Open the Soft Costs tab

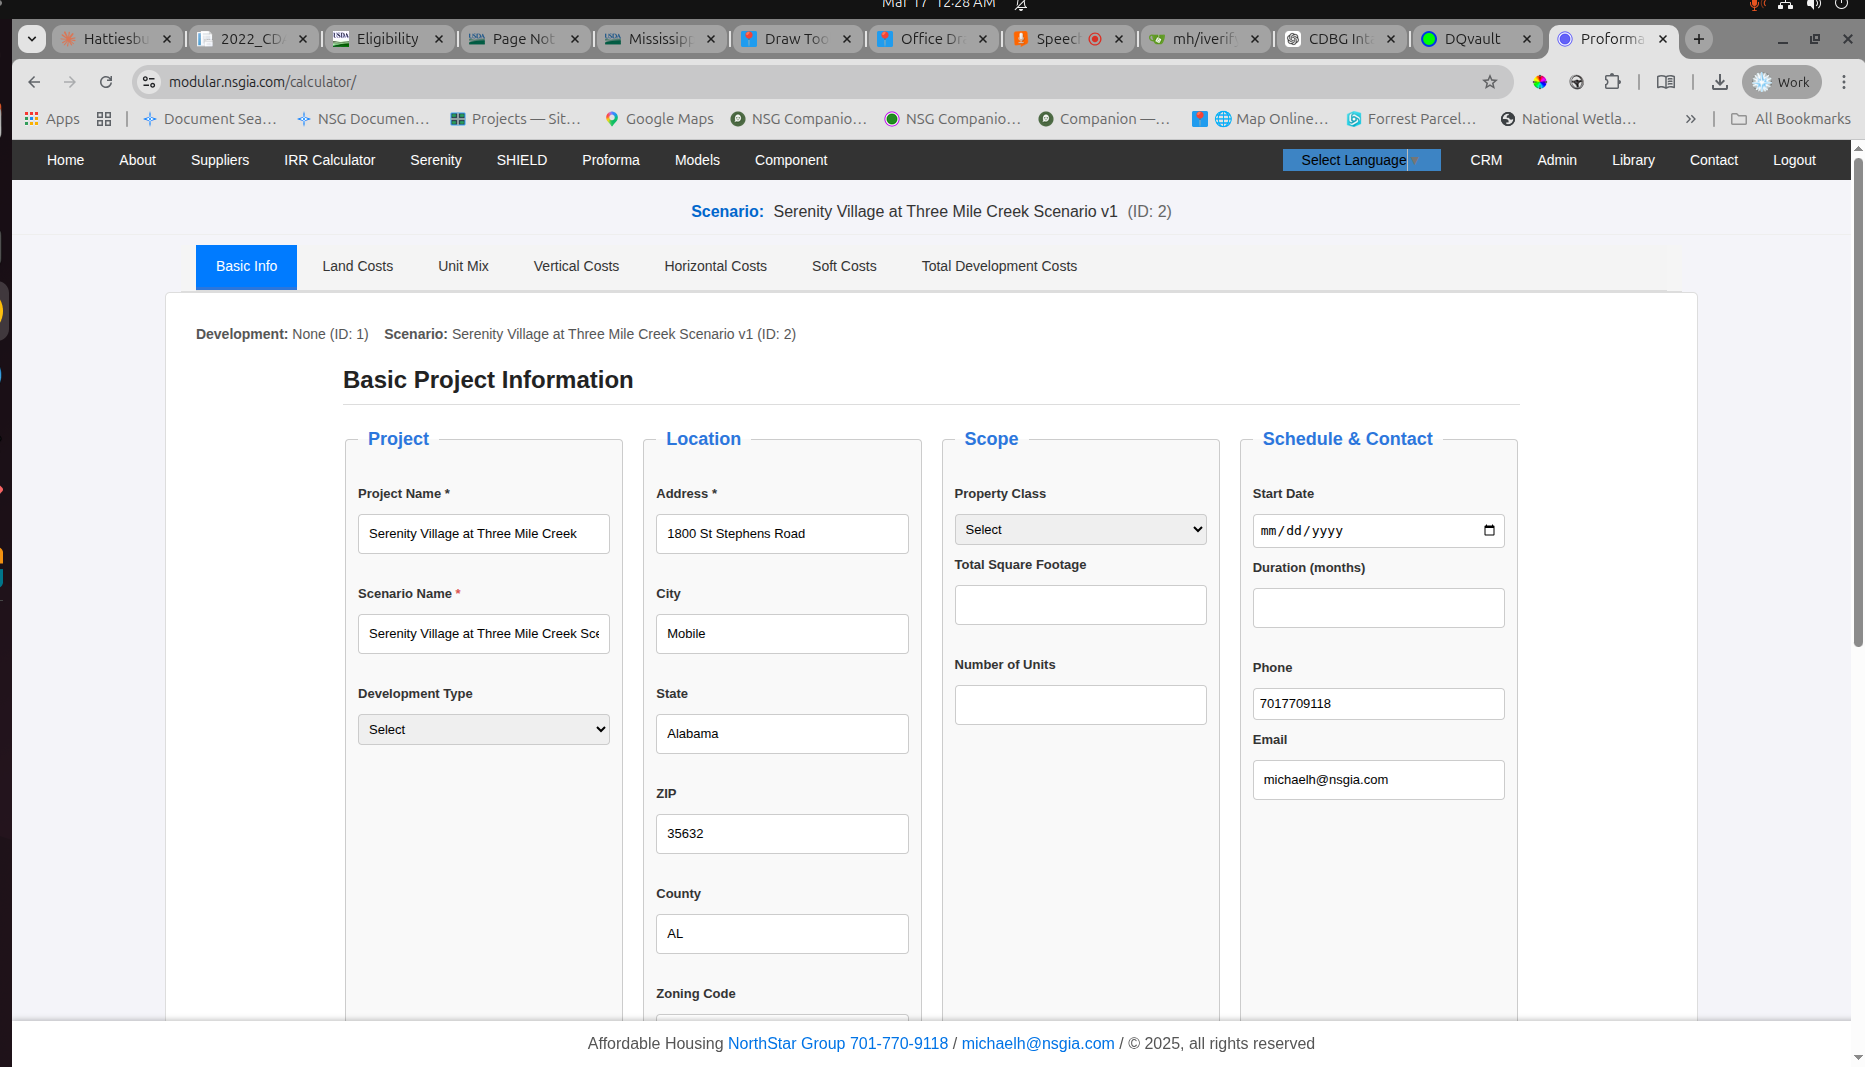(843, 266)
